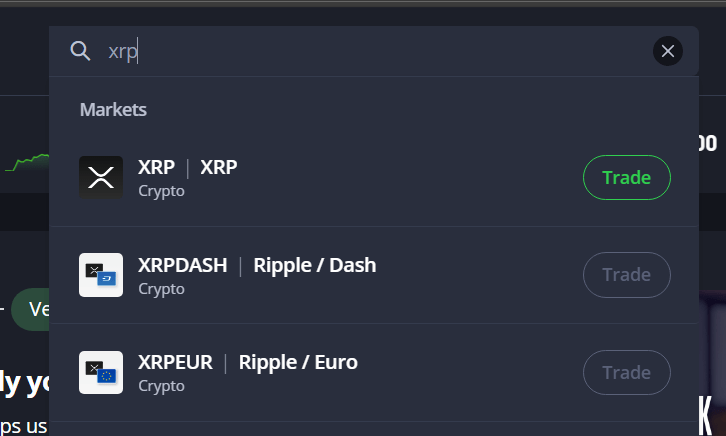
Task: Click the XRPDASH pair icon
Action: pos(101,275)
